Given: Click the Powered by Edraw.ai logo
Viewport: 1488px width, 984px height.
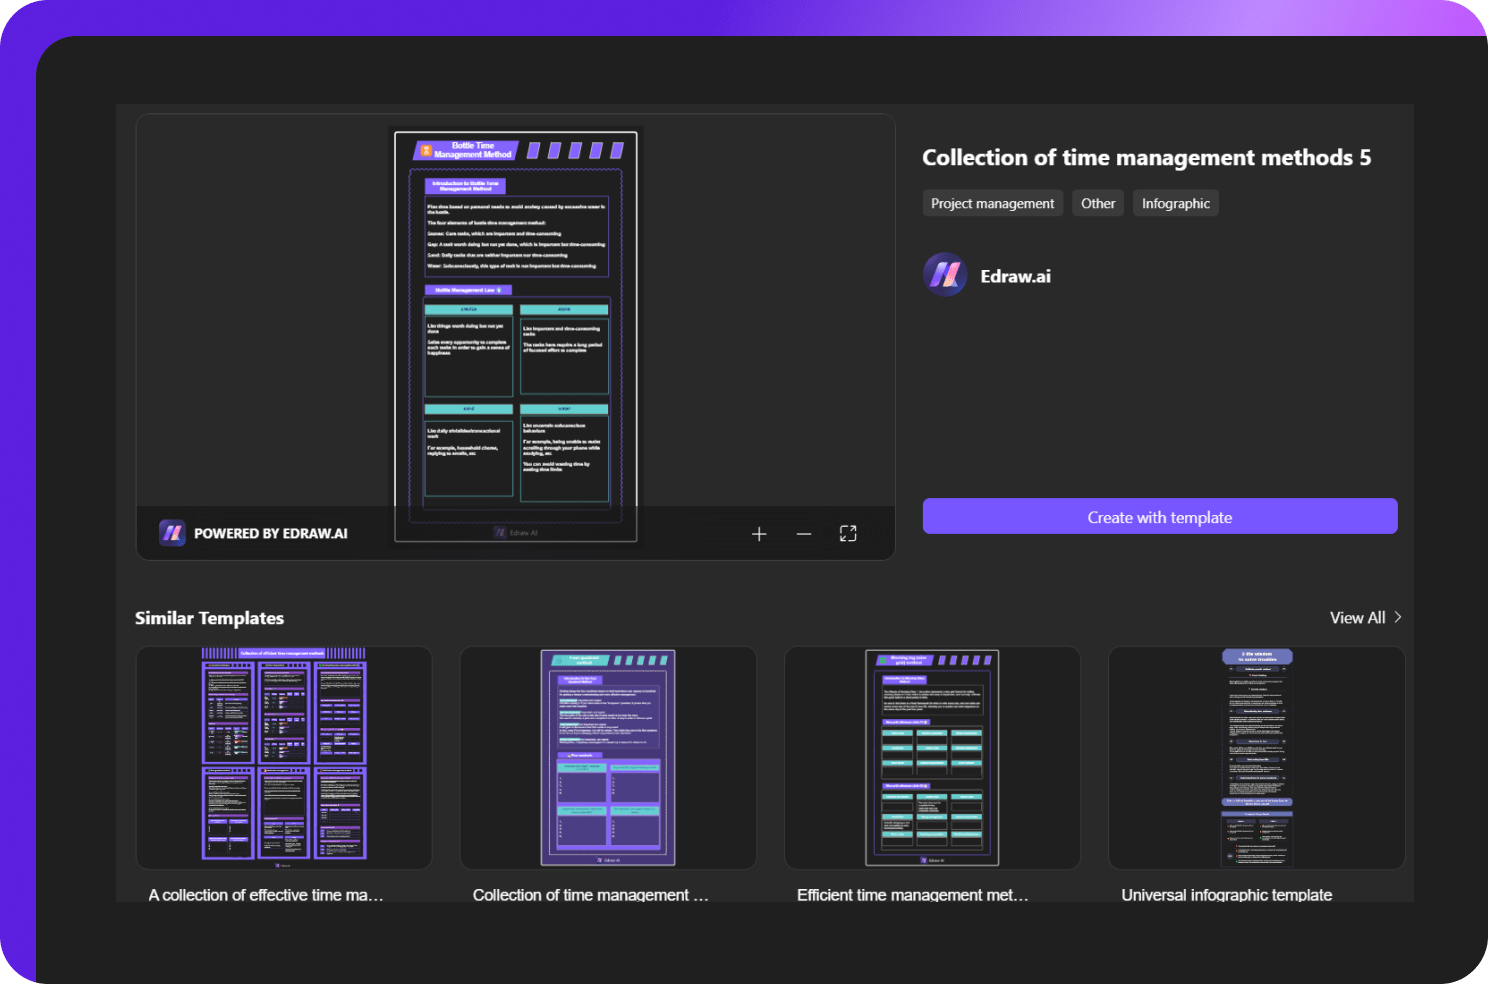Looking at the screenshot, I should (172, 533).
